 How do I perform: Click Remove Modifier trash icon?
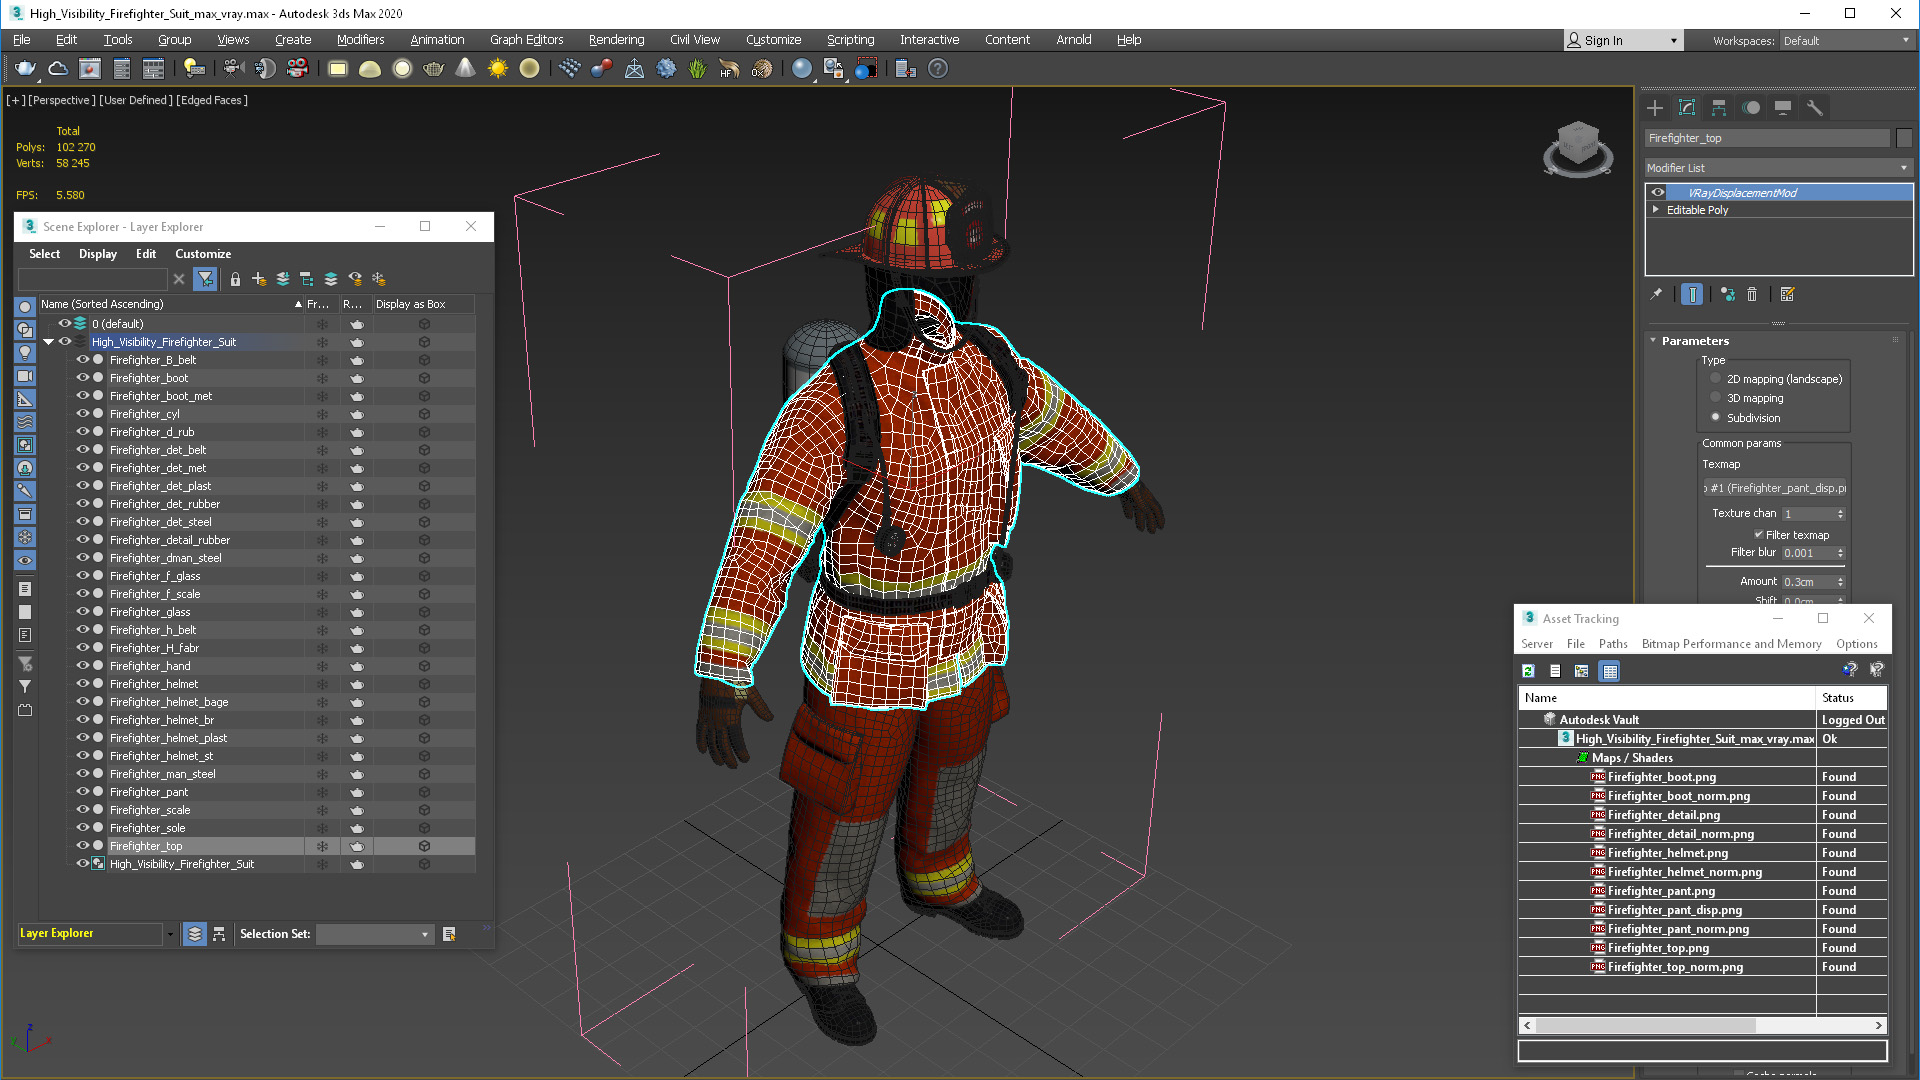point(1752,294)
